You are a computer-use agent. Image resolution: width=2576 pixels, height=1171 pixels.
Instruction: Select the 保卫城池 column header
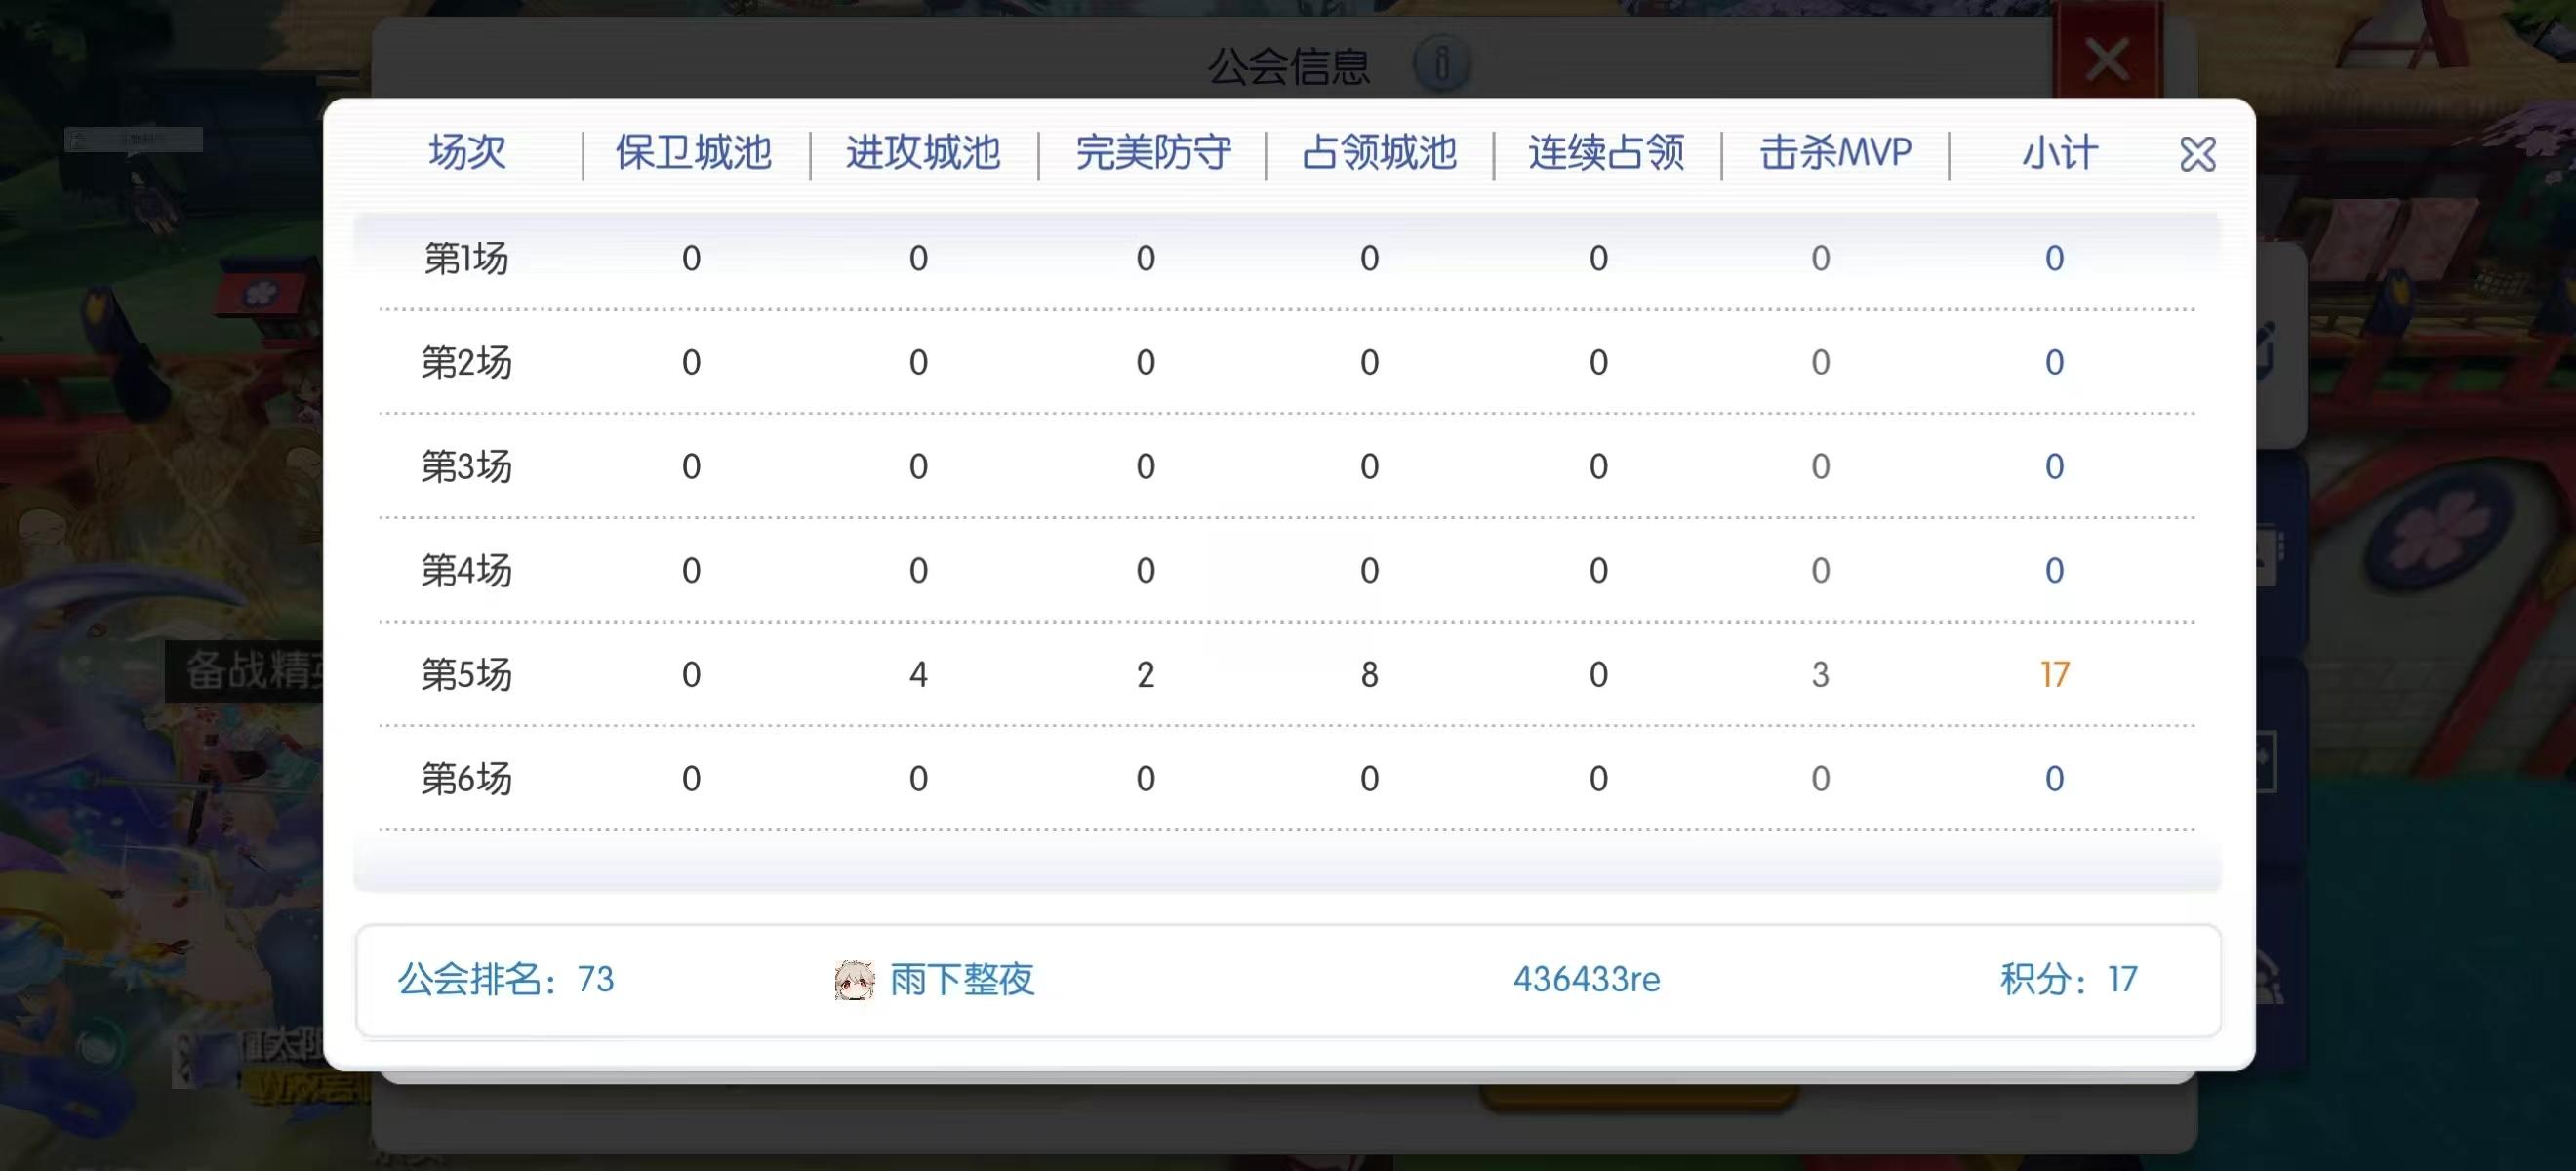point(693,153)
